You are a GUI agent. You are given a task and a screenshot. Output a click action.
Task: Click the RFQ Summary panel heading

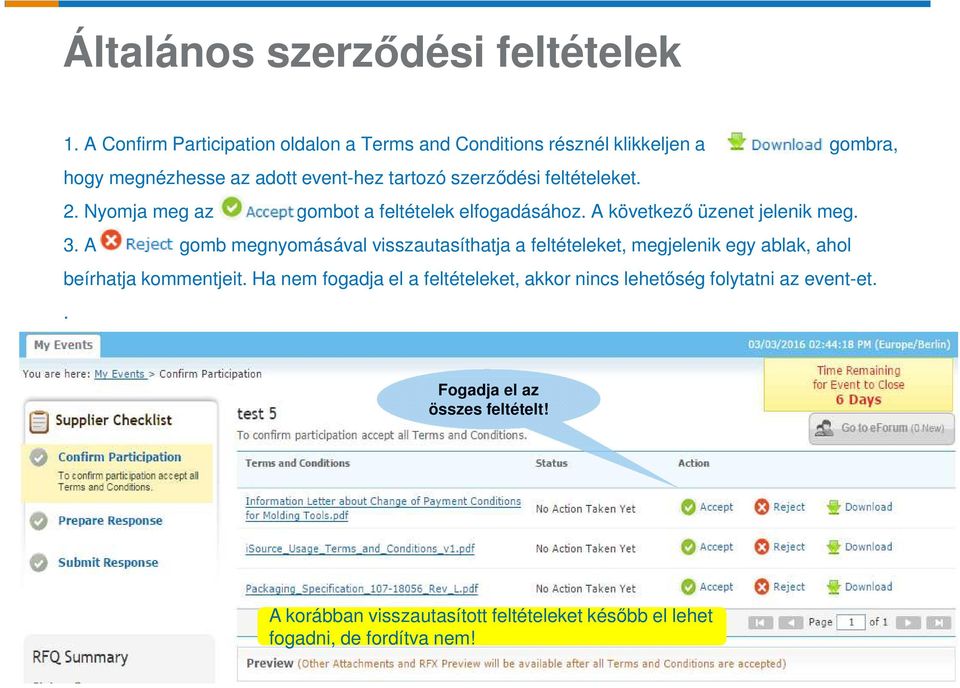click(x=80, y=657)
